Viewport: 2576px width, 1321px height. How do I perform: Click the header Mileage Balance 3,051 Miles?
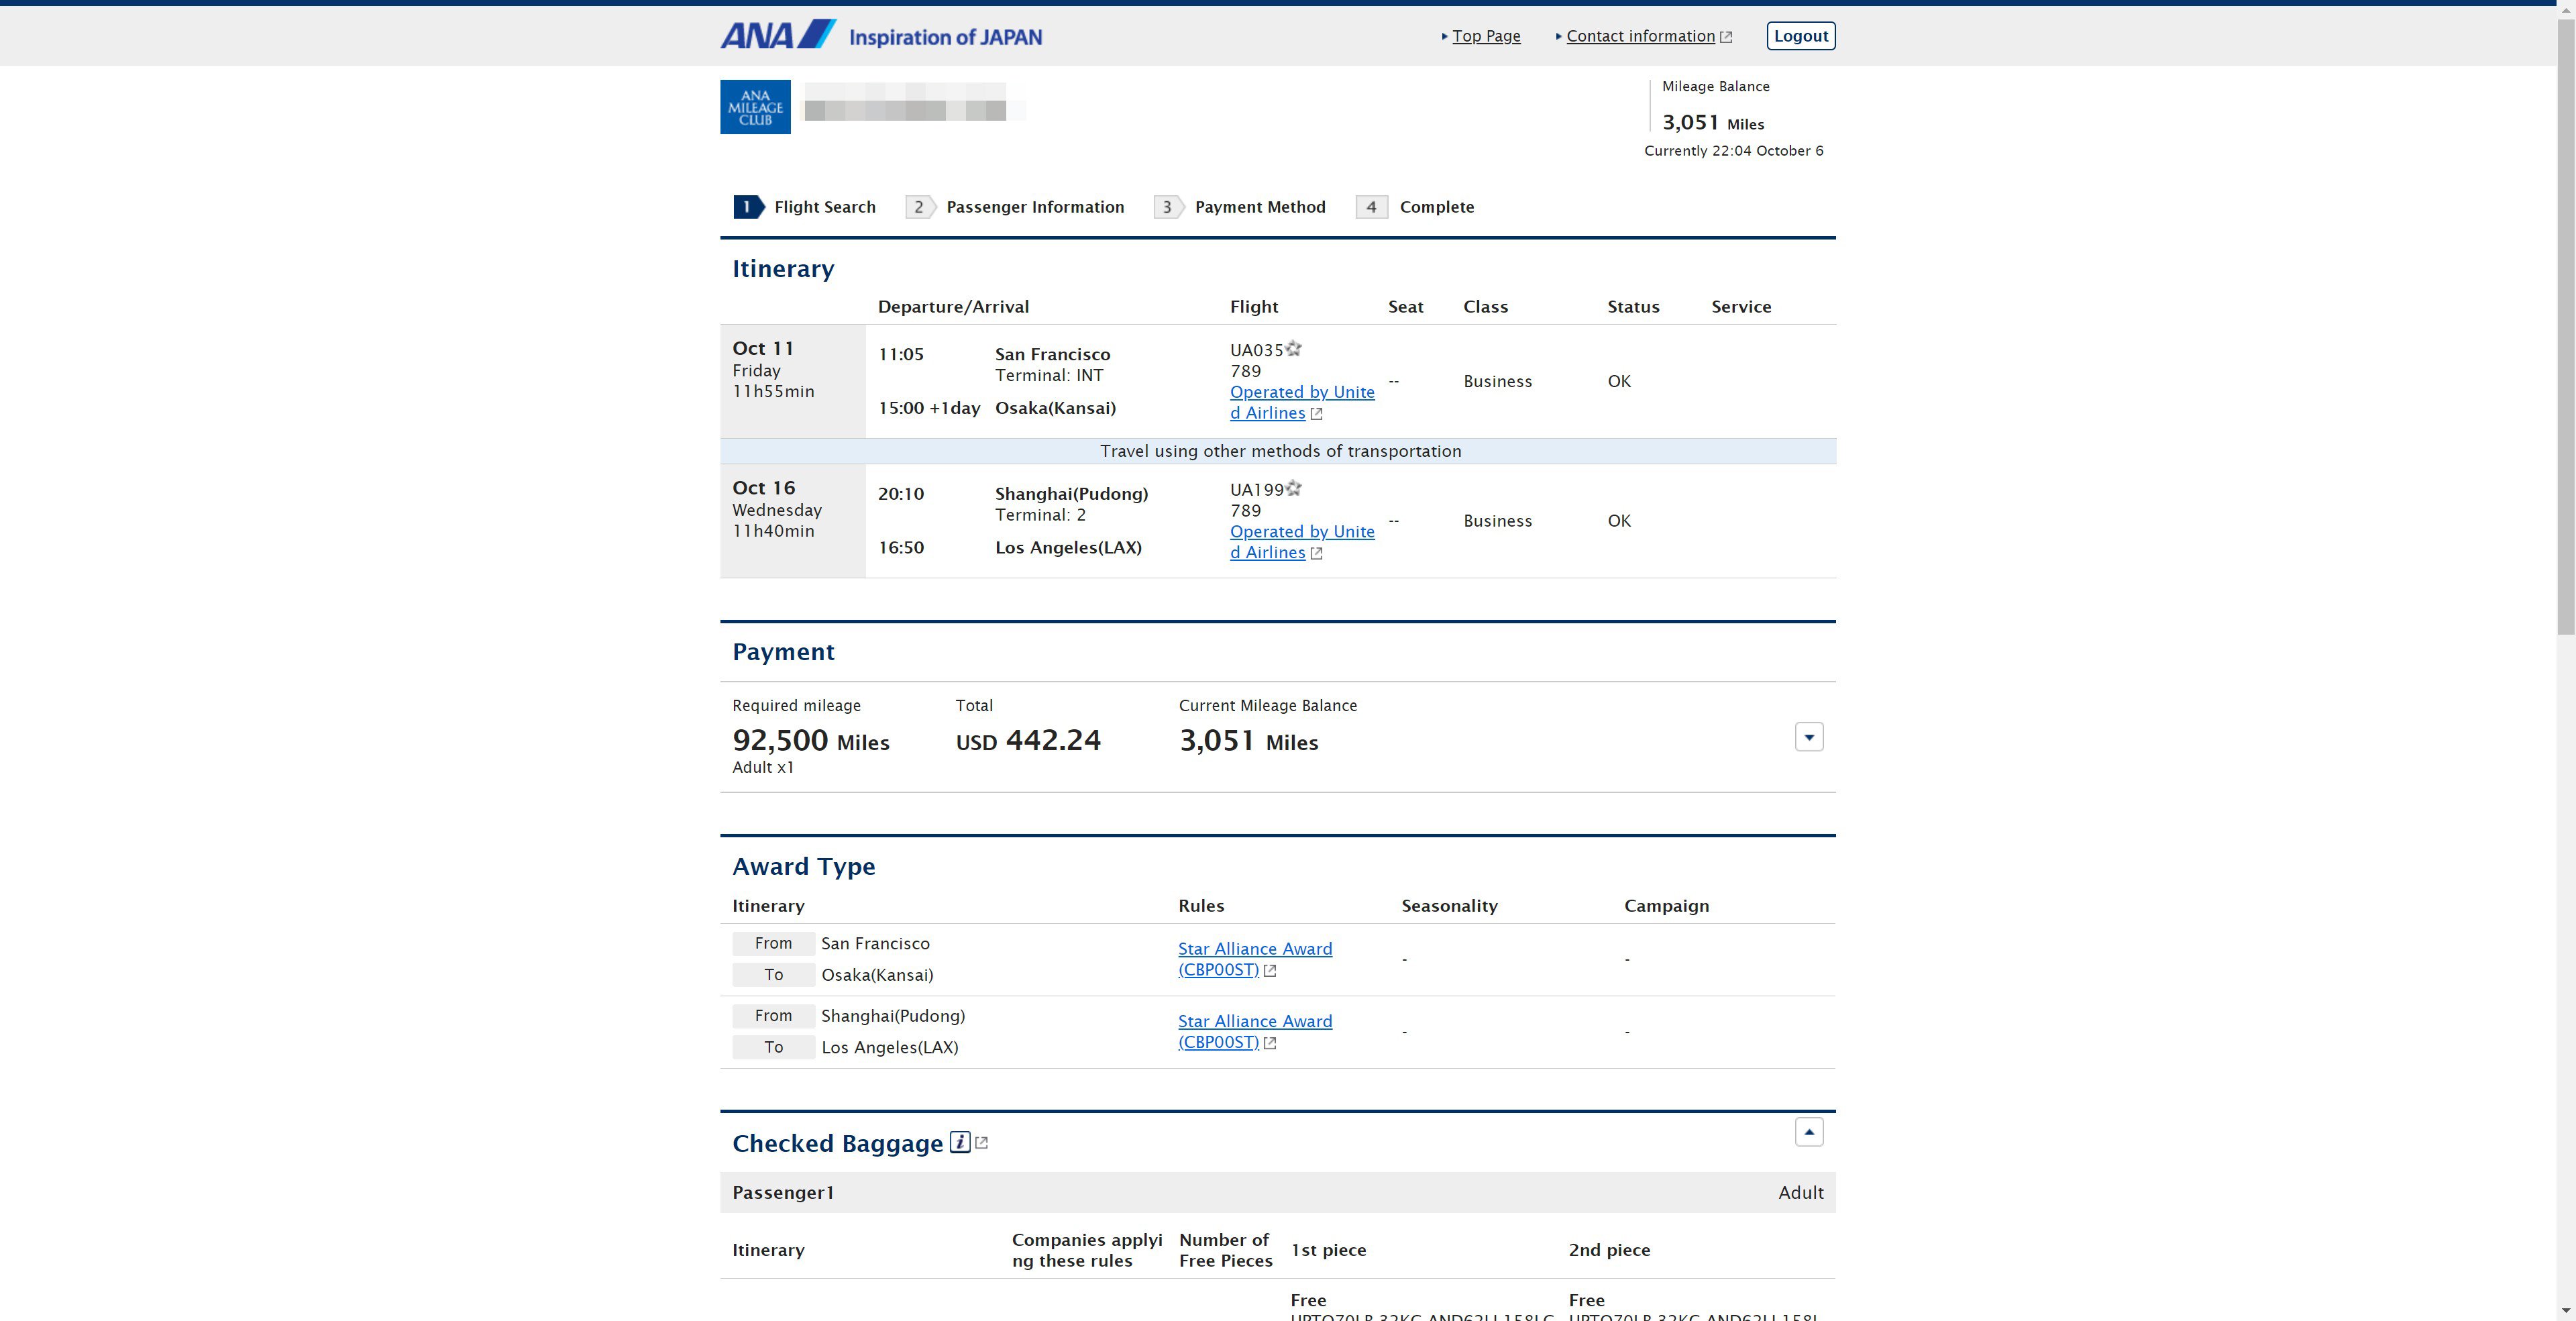tap(1713, 123)
